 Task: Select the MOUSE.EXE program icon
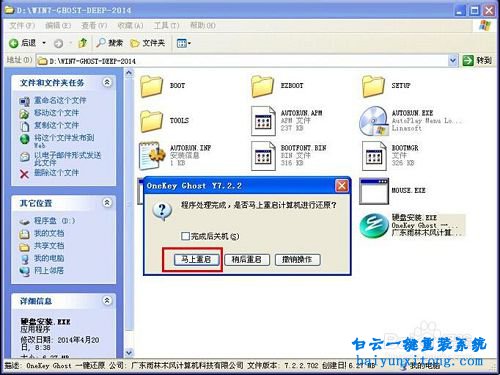point(374,191)
